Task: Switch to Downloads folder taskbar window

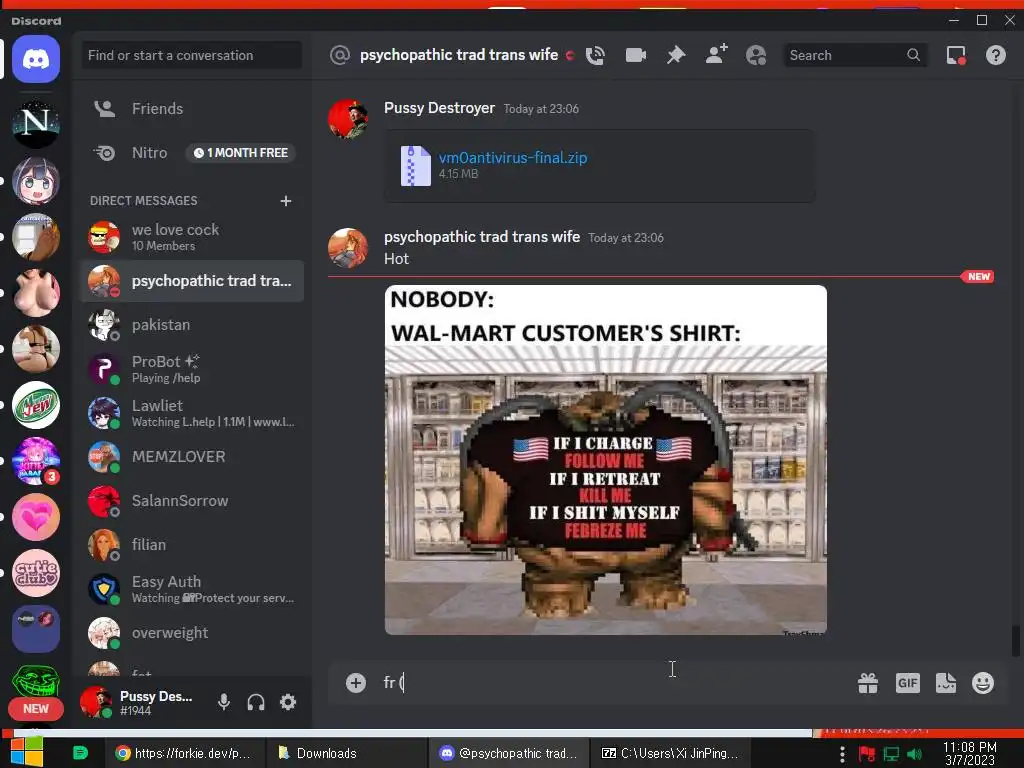Action: click(x=346, y=753)
